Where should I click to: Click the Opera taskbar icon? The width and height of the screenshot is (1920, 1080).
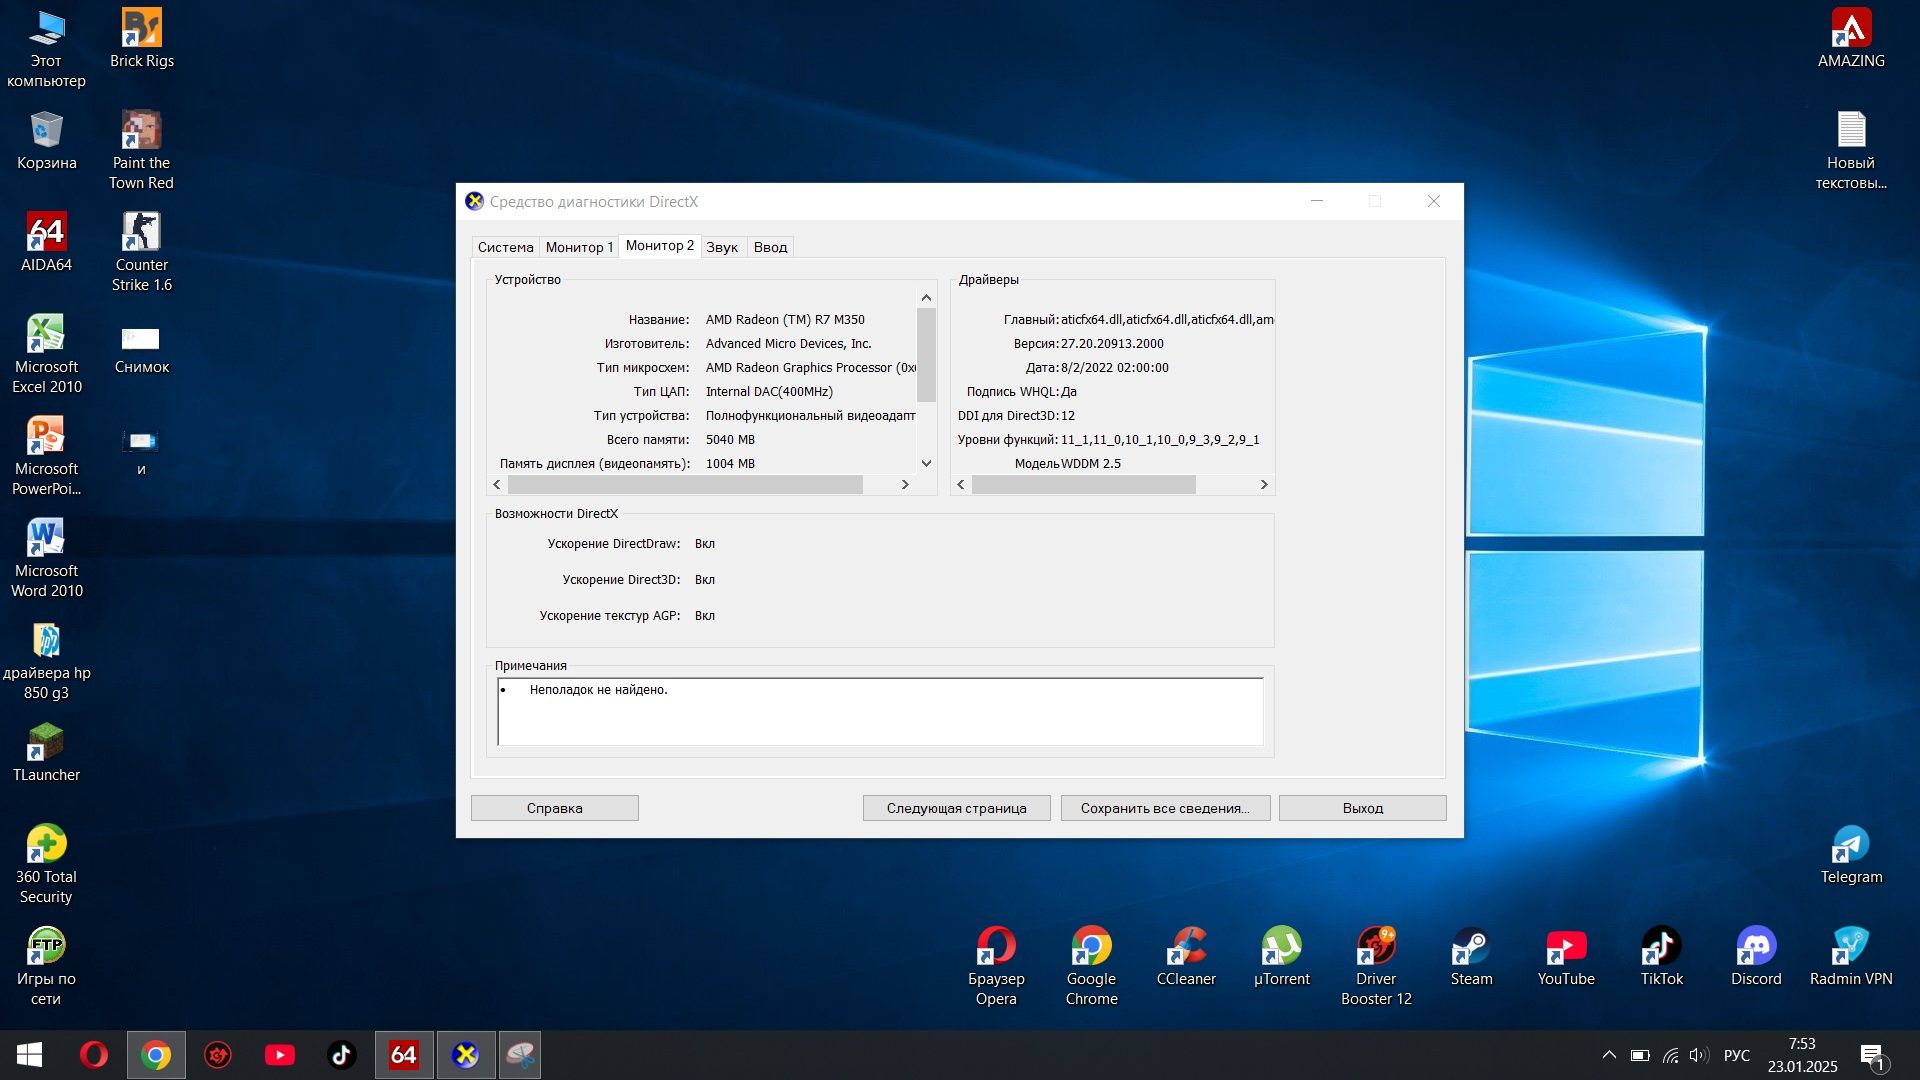pyautogui.click(x=93, y=1055)
